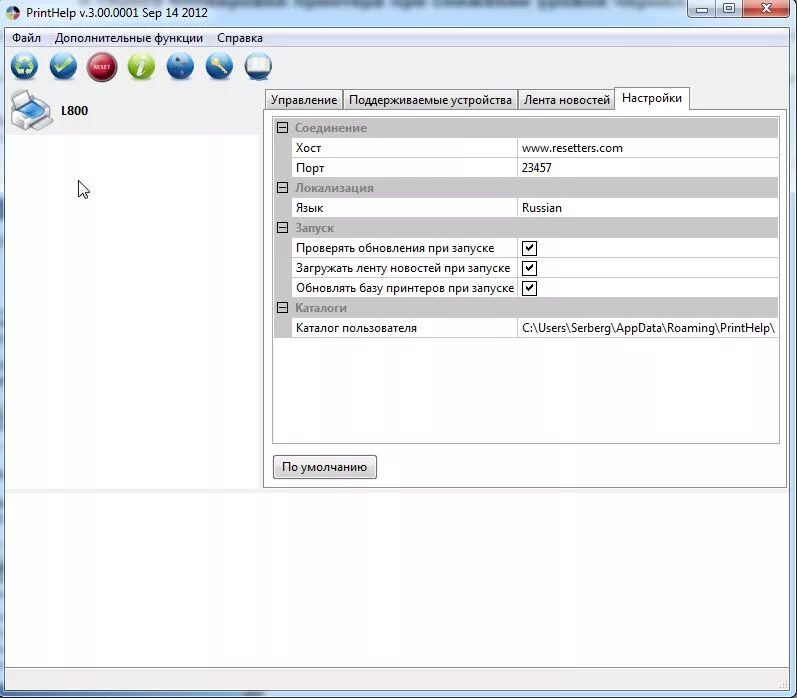Collapse the Локализация section
The width and height of the screenshot is (797, 698).
pyautogui.click(x=283, y=188)
